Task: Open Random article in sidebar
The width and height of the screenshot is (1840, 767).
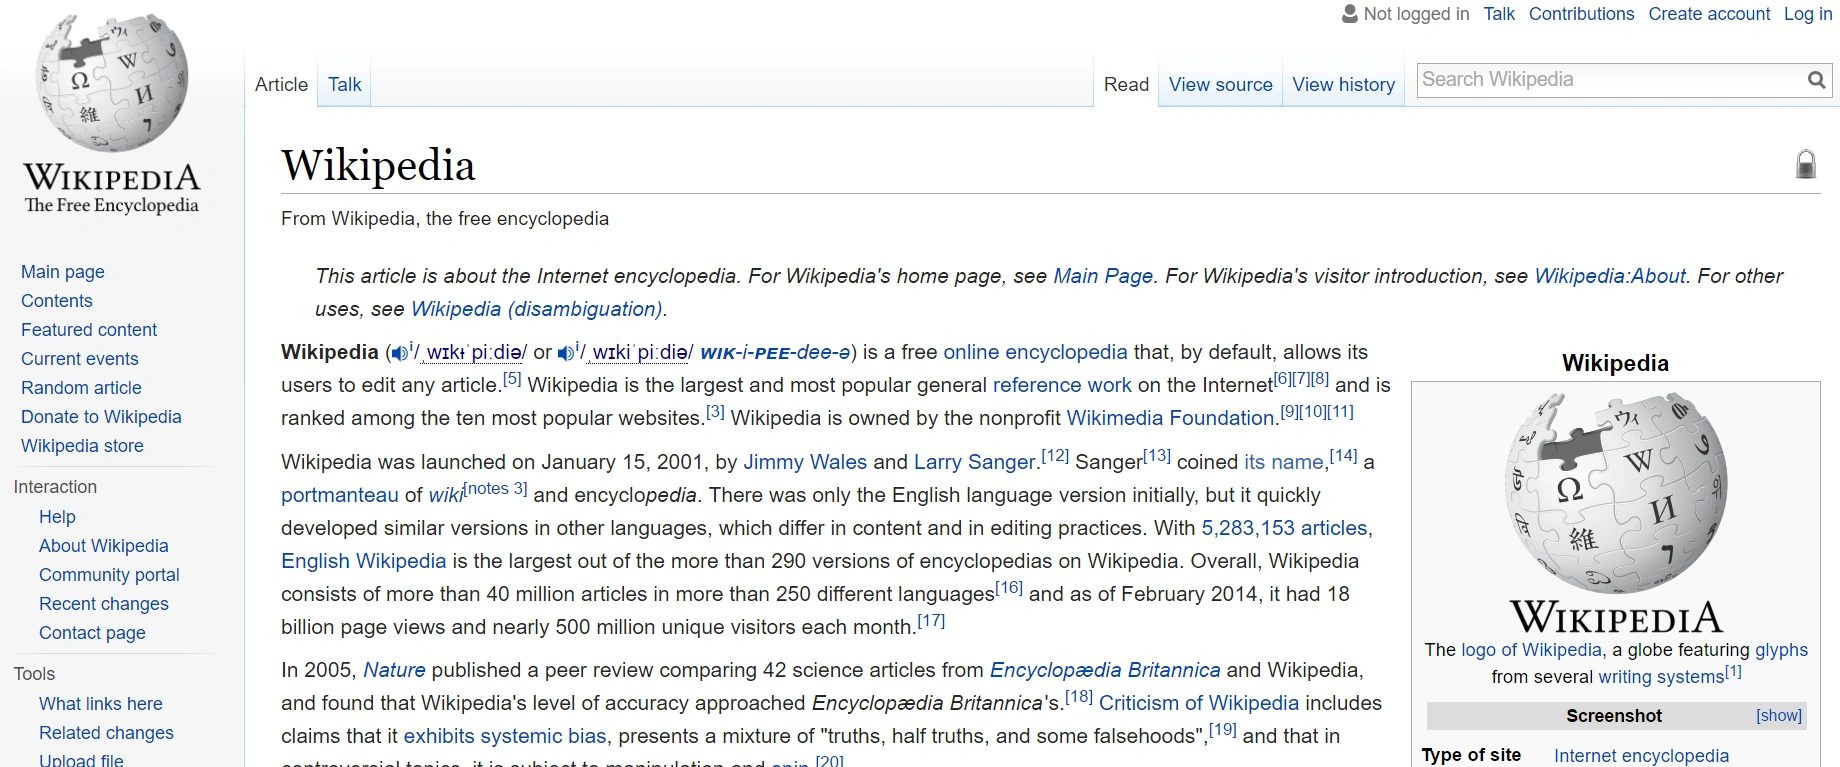Action: click(x=81, y=388)
